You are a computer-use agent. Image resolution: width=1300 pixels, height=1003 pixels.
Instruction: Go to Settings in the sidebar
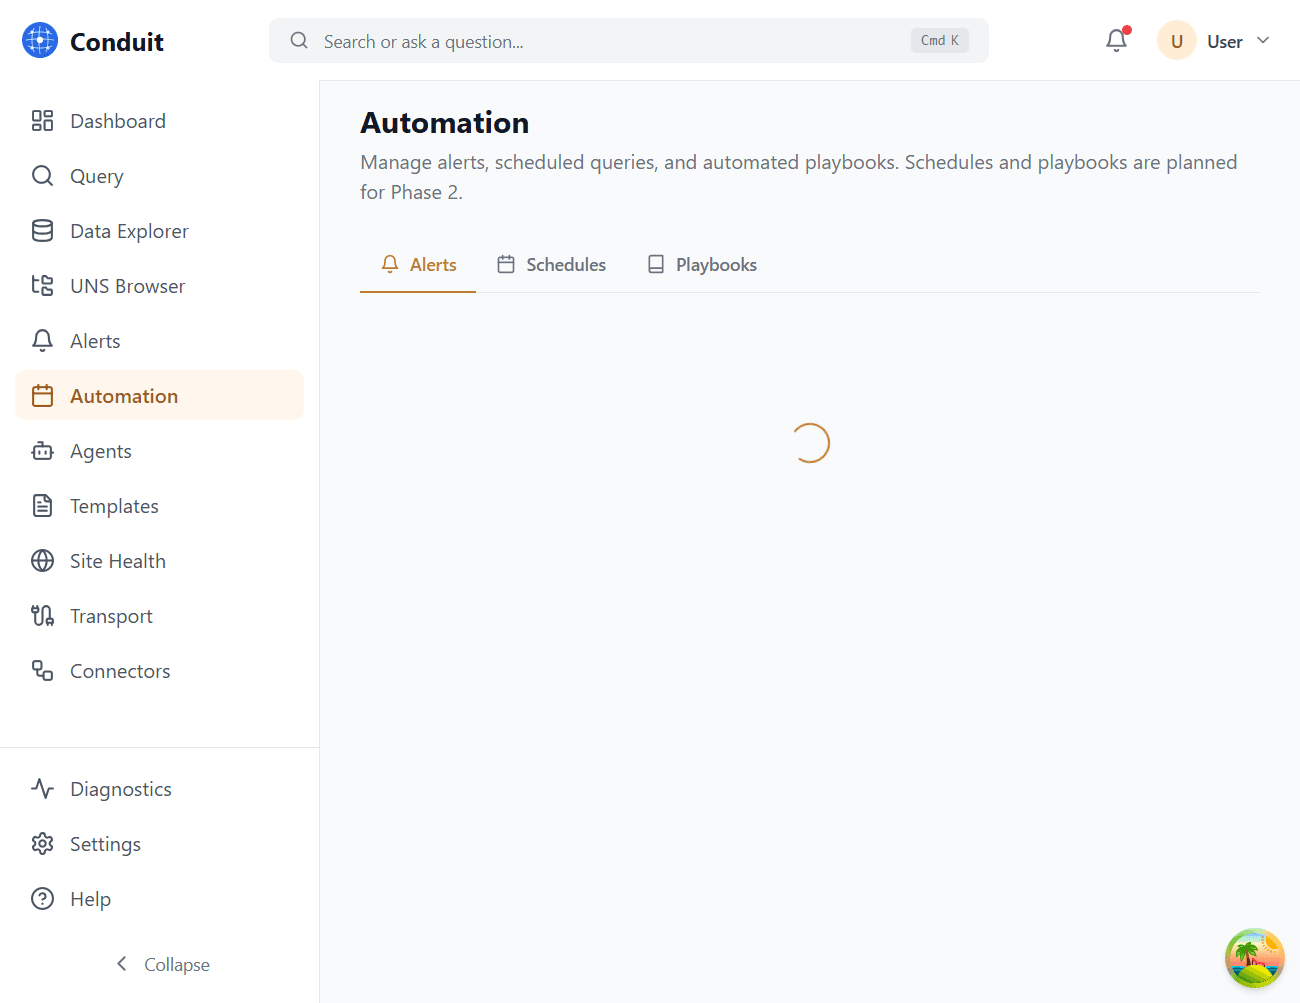point(105,844)
